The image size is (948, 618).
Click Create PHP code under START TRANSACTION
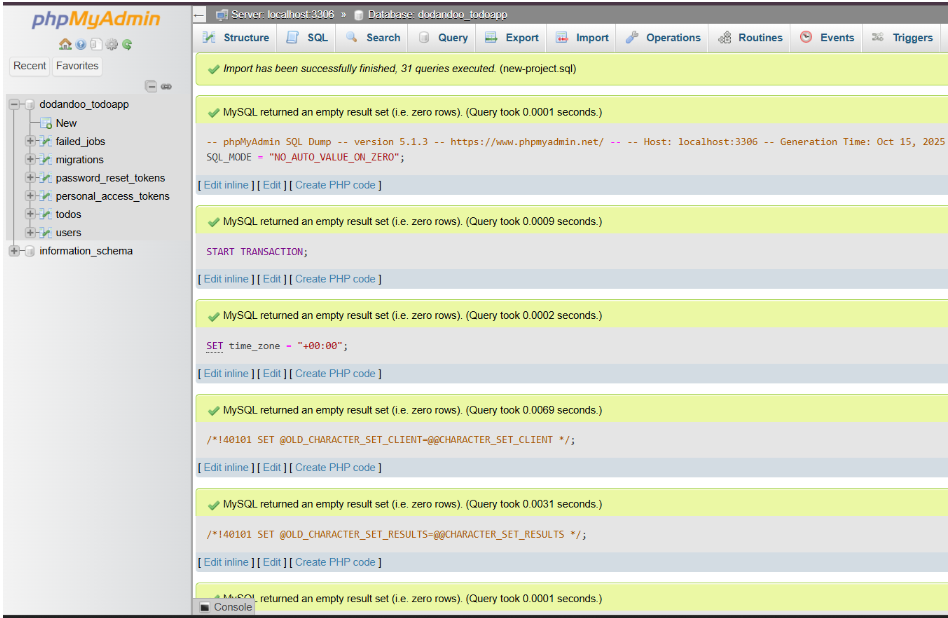[335, 279]
